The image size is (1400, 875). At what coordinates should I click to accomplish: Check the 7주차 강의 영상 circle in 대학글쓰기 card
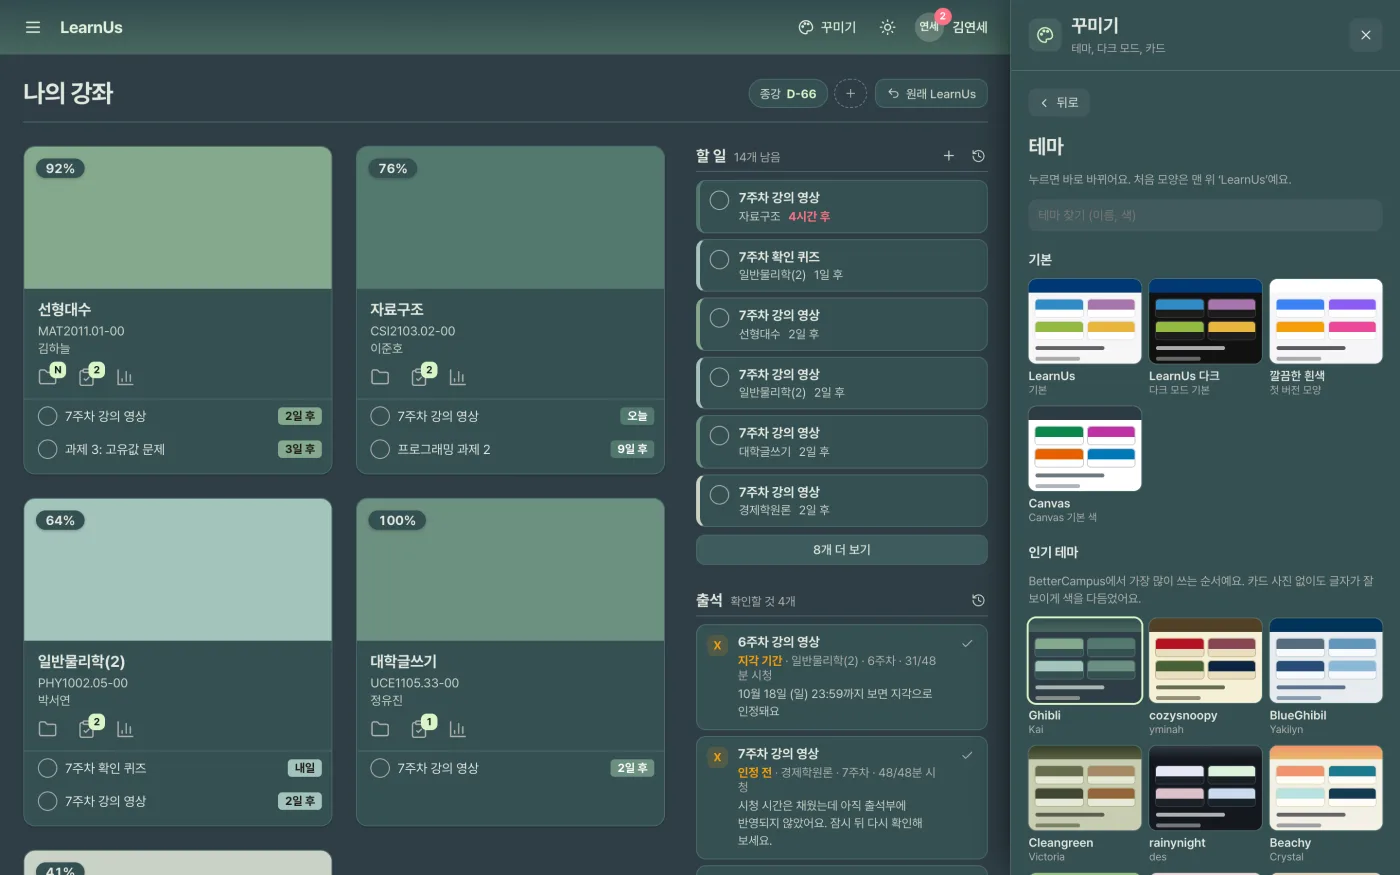tap(380, 768)
